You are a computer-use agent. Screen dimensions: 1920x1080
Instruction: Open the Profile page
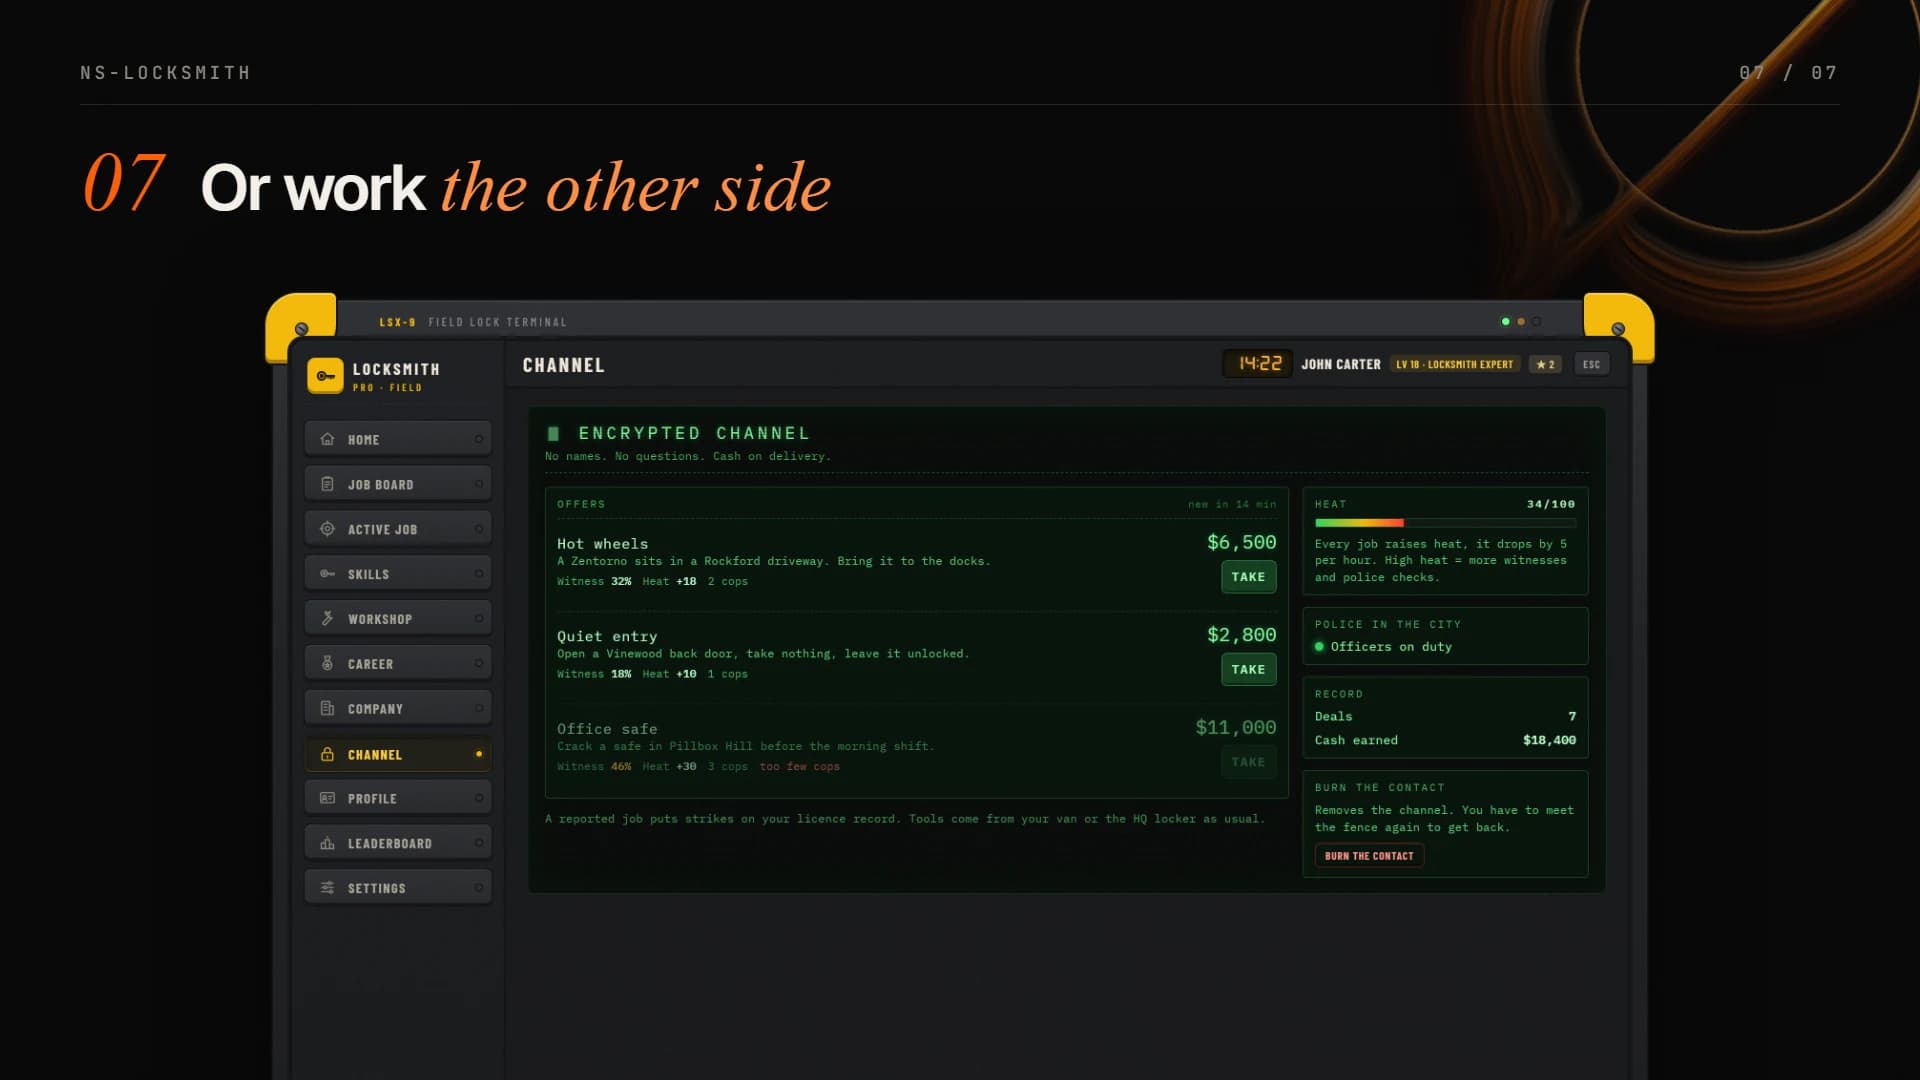click(x=398, y=798)
